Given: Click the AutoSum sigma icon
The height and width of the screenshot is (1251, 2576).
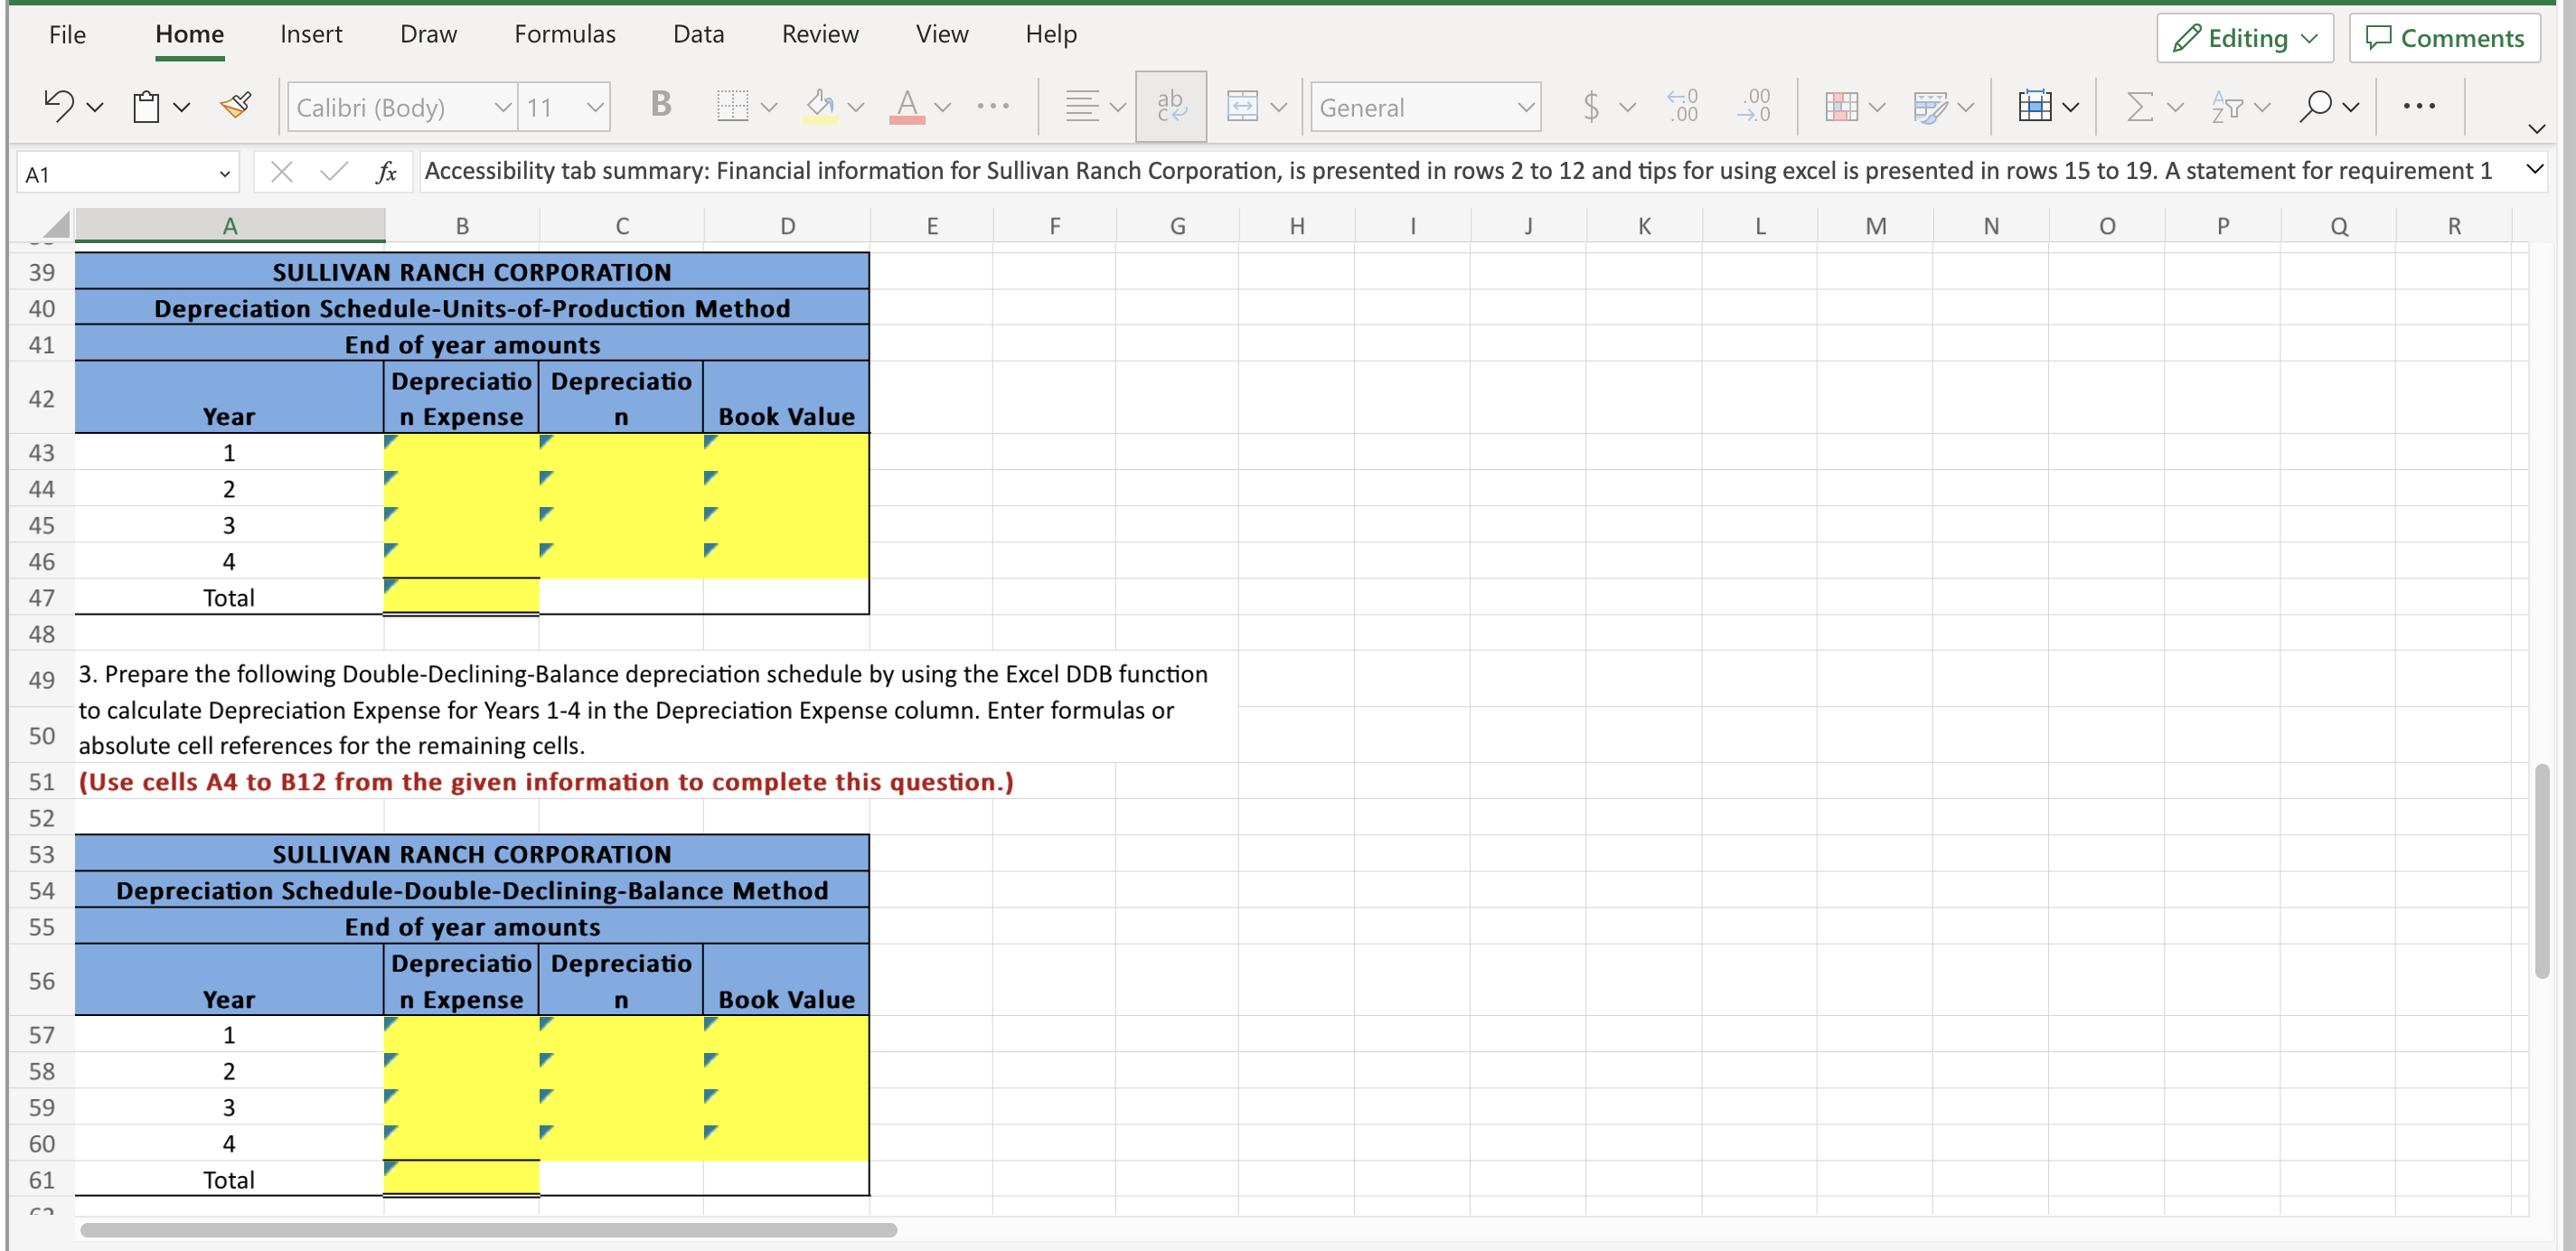Looking at the screenshot, I should (x=2139, y=106).
